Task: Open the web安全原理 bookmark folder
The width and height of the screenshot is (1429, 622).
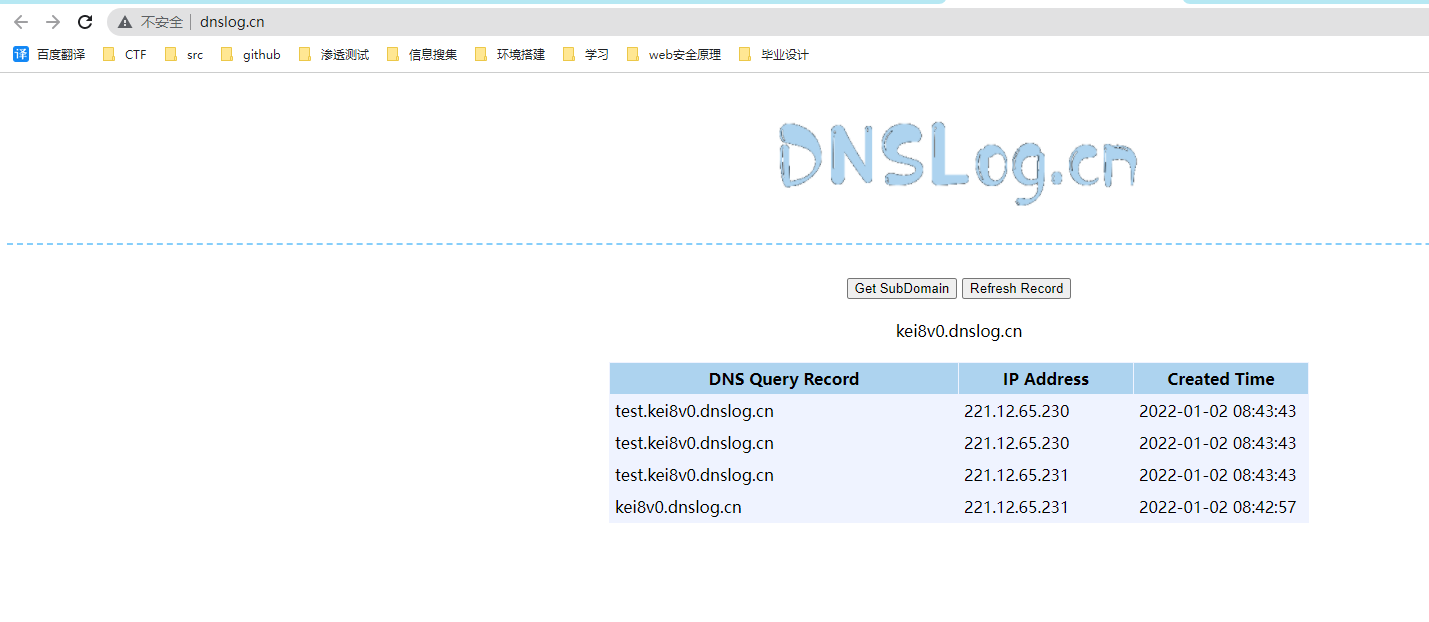Action: tap(674, 55)
